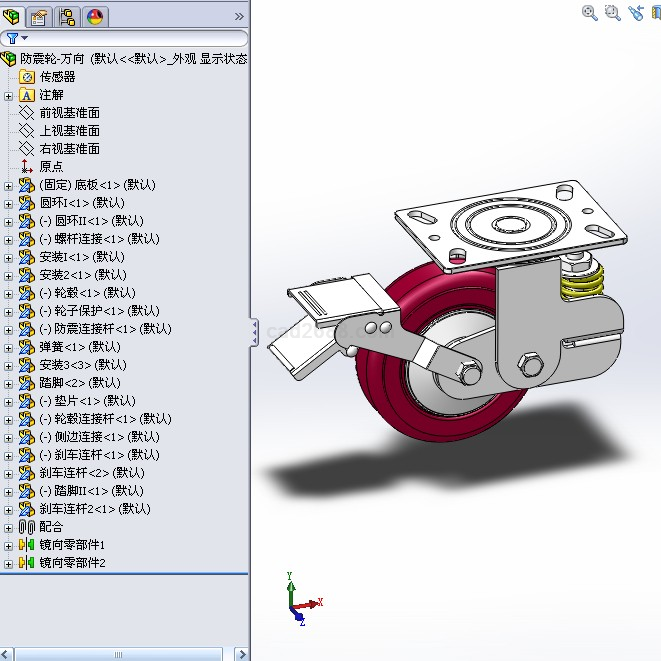Image resolution: width=661 pixels, height=661 pixels.
Task: Click the Previous View icon
Action: [635, 12]
